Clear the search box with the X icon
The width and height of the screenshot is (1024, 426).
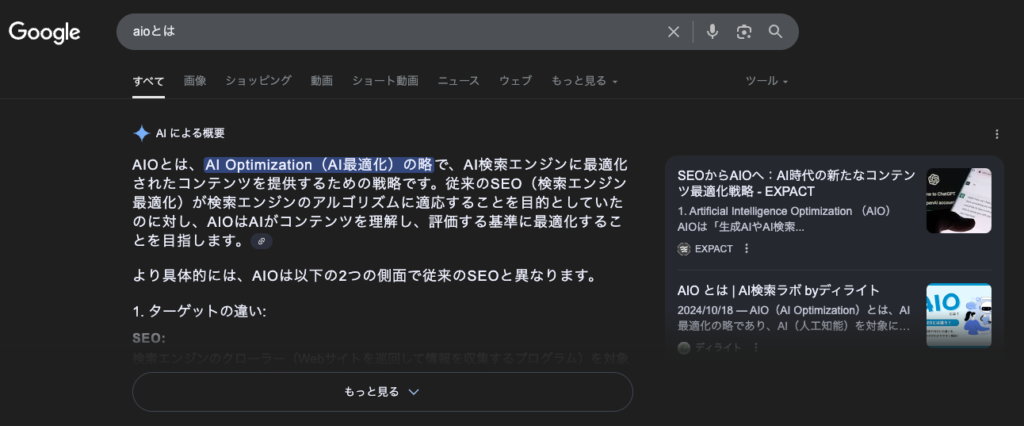click(x=673, y=31)
